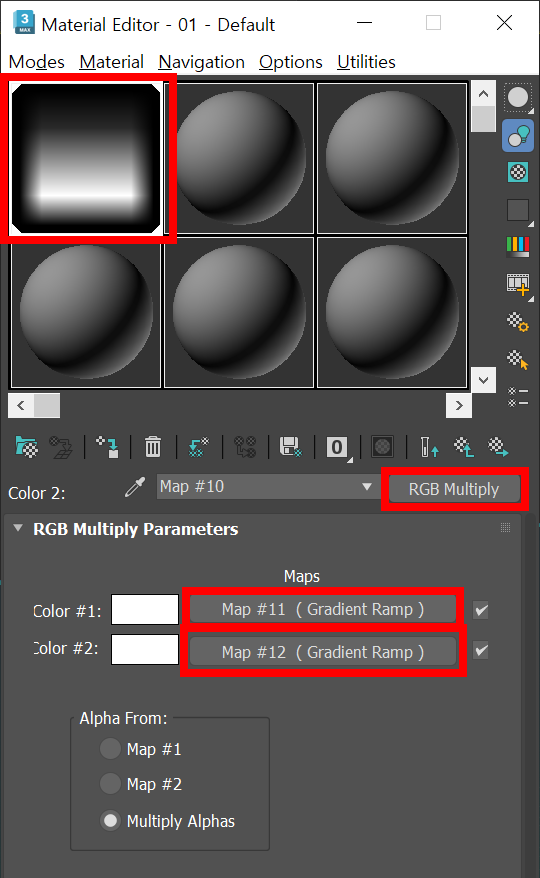This screenshot has height=878, width=540.
Task: Click the Color #2 white swatch
Action: tap(145, 650)
